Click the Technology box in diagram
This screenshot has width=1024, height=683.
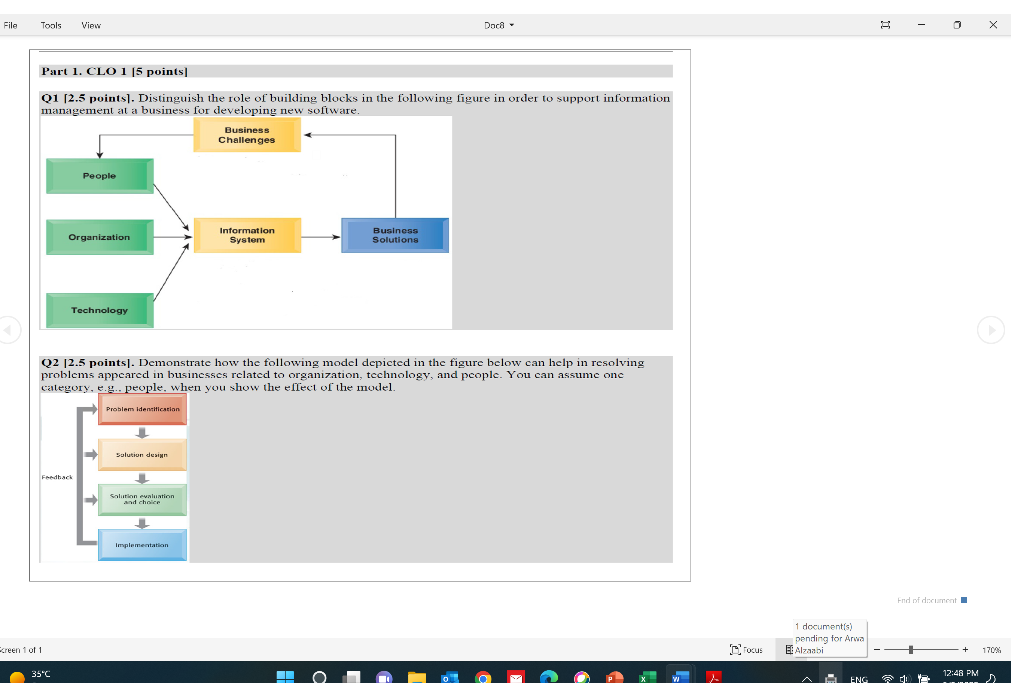pyautogui.click(x=99, y=310)
